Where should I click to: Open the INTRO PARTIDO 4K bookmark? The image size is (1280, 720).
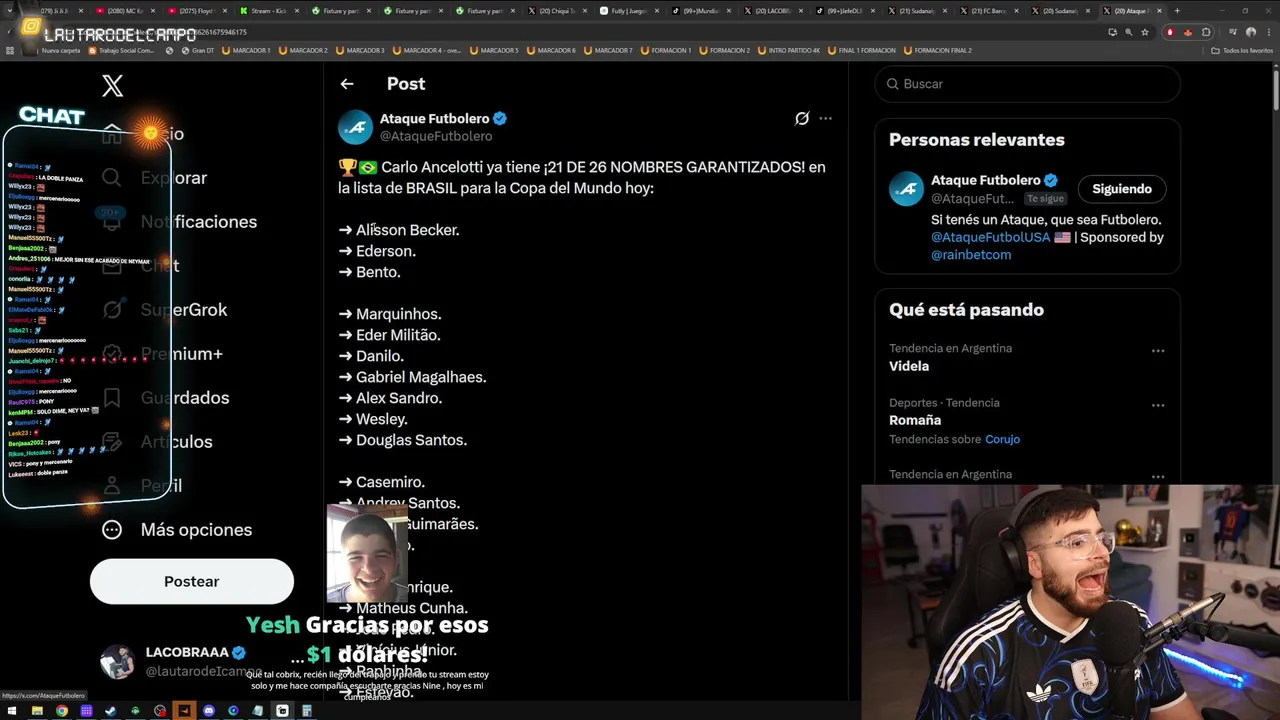coord(789,50)
